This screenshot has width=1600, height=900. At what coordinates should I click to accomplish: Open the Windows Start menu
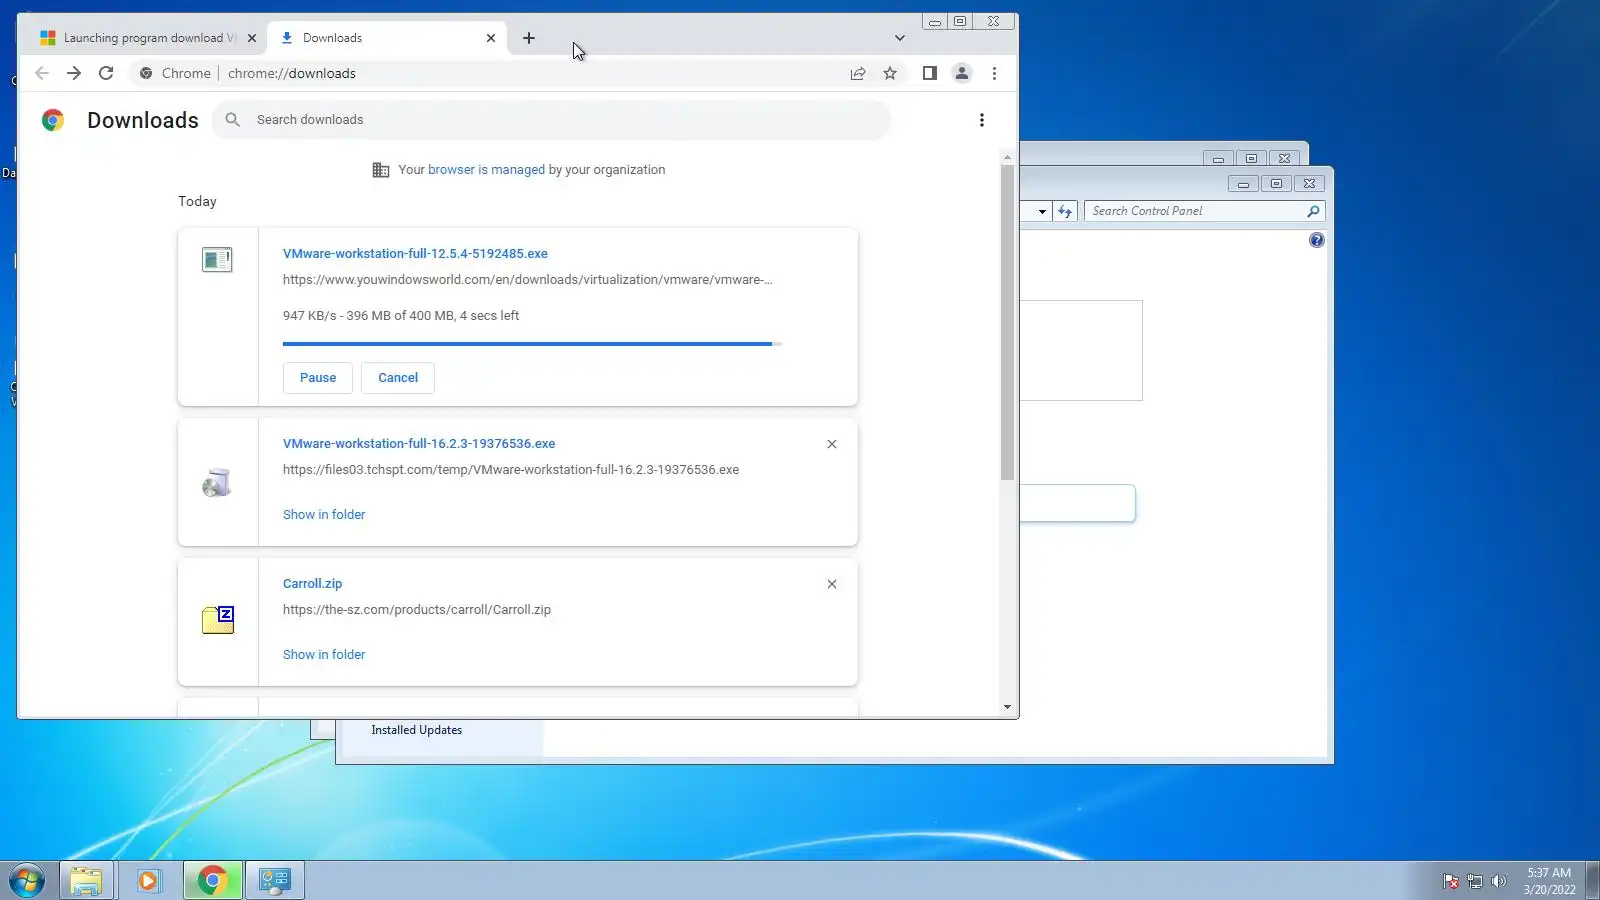click(x=27, y=881)
